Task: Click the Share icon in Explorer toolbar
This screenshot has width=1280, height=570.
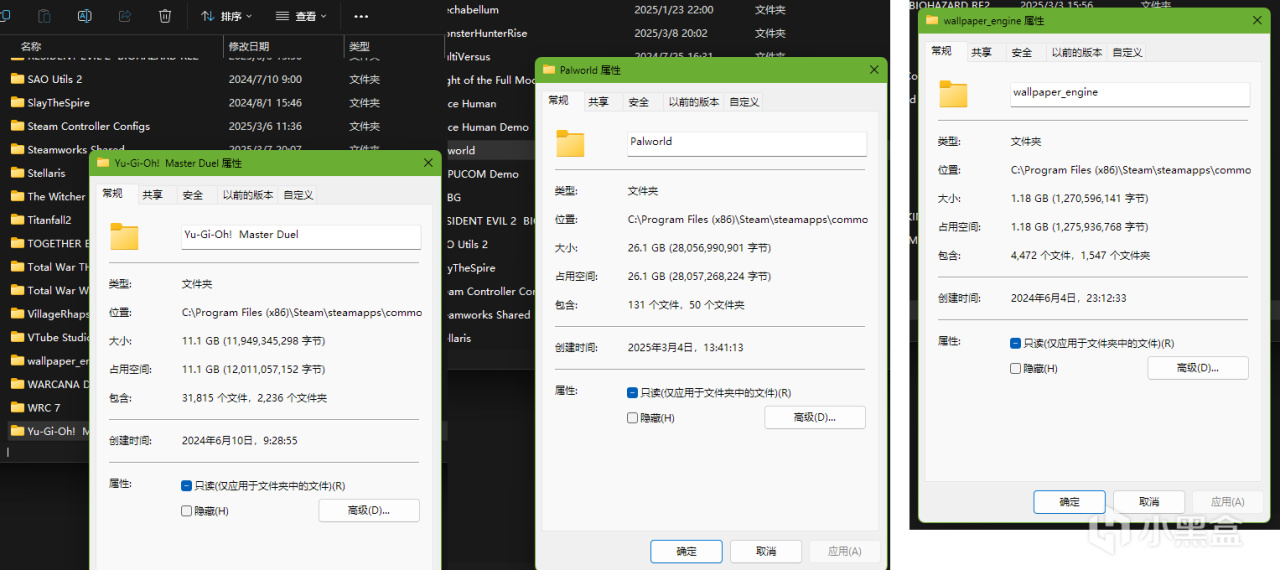Action: (125, 16)
